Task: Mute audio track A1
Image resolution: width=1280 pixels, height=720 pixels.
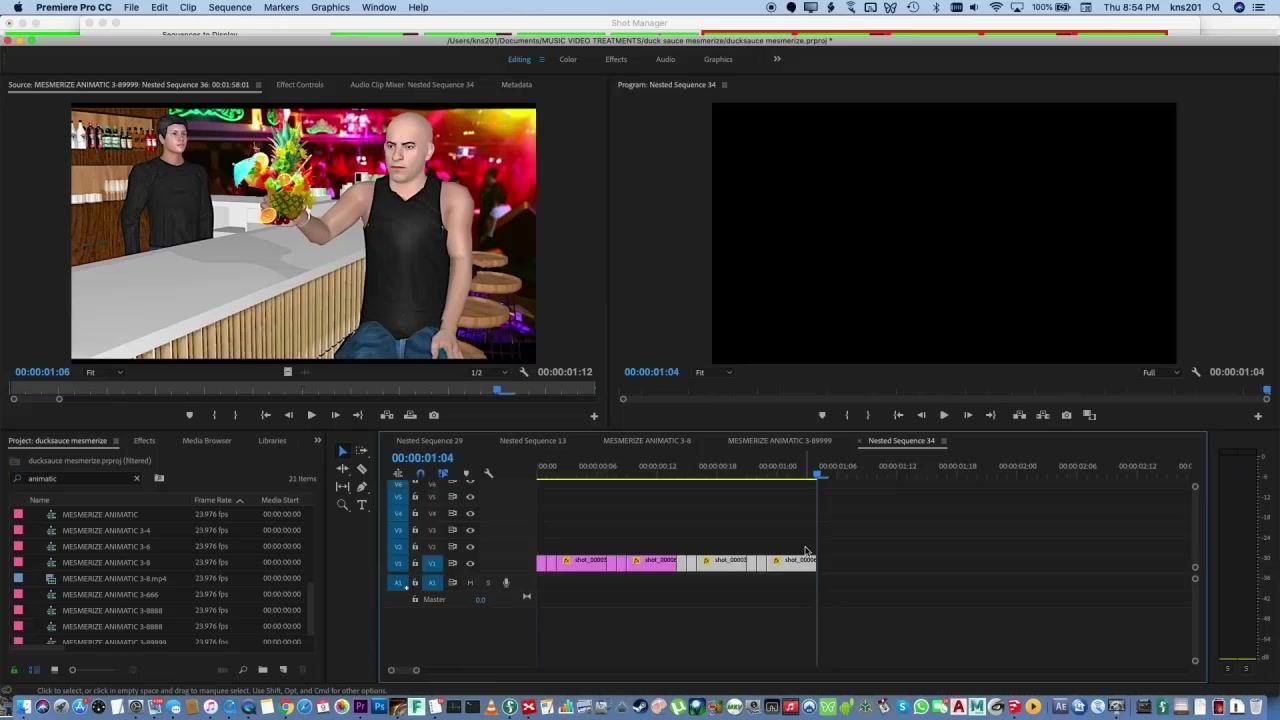Action: 470,583
